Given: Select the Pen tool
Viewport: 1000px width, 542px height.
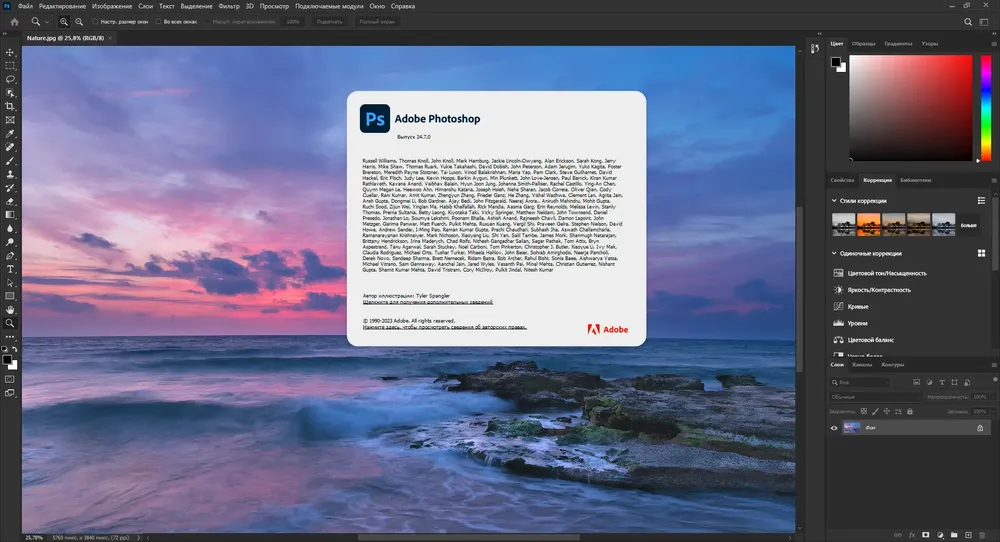Looking at the screenshot, I should (x=10, y=256).
